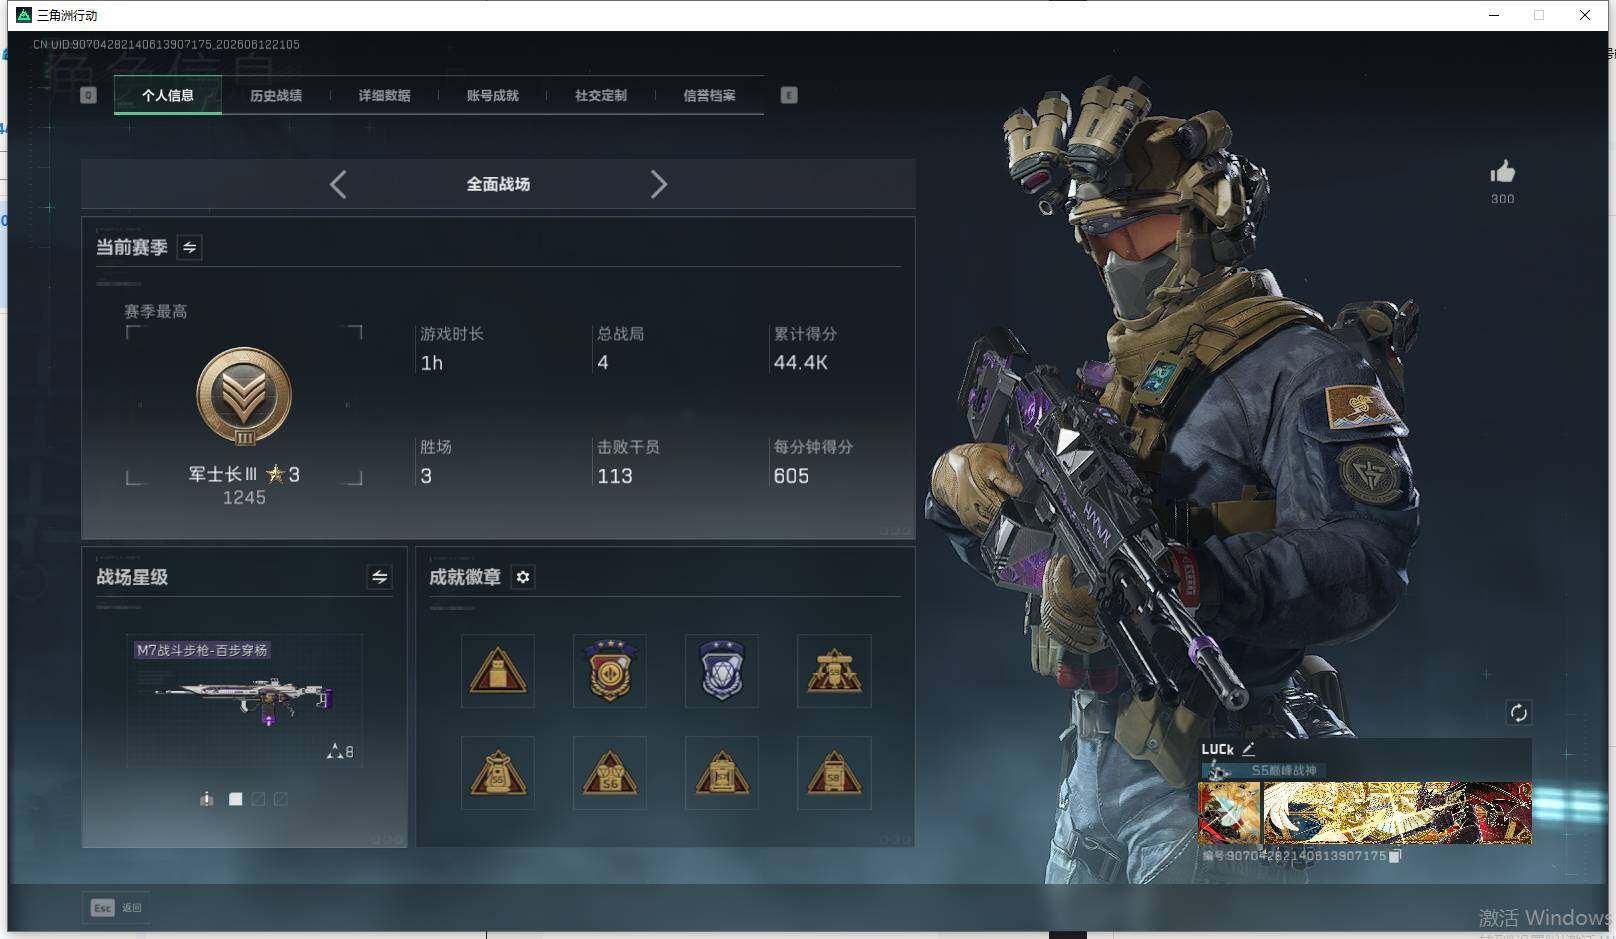
Task: Click the 总战局 4 stat
Action: (x=620, y=349)
